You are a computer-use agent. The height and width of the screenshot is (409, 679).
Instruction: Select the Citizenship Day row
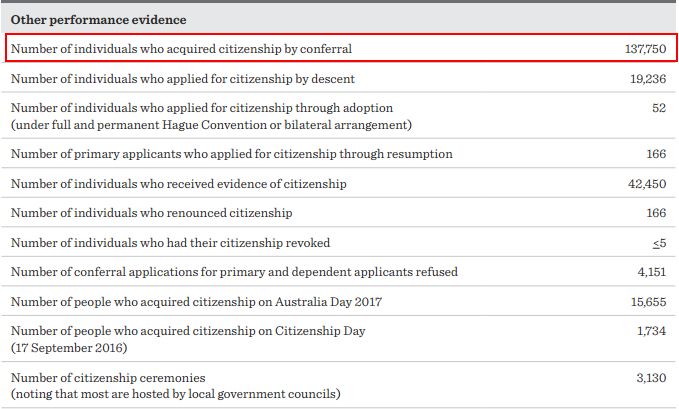339,339
